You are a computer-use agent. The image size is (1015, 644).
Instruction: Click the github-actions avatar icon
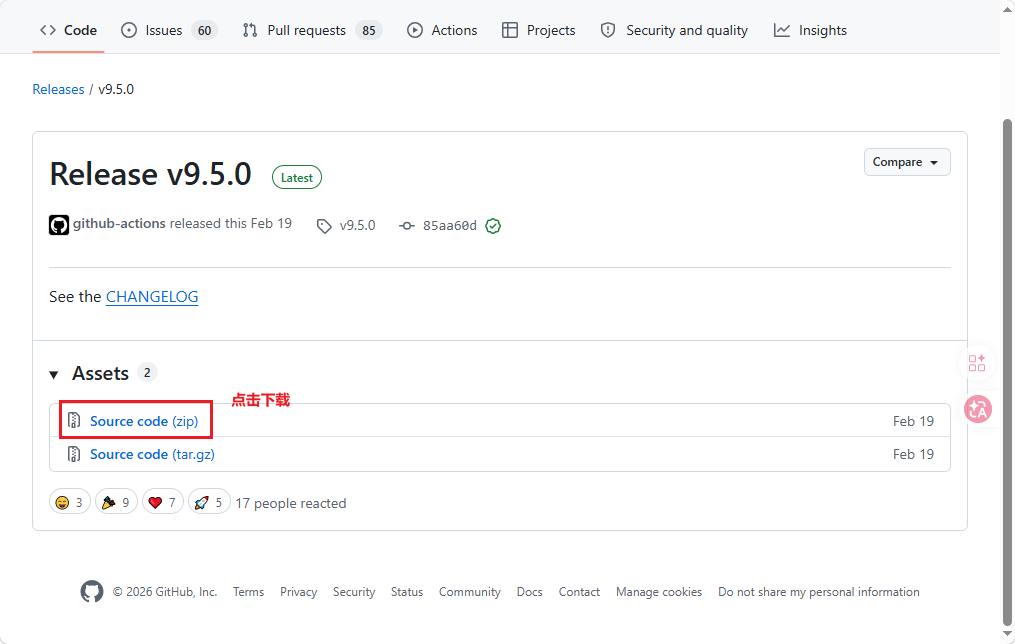pyautogui.click(x=59, y=225)
